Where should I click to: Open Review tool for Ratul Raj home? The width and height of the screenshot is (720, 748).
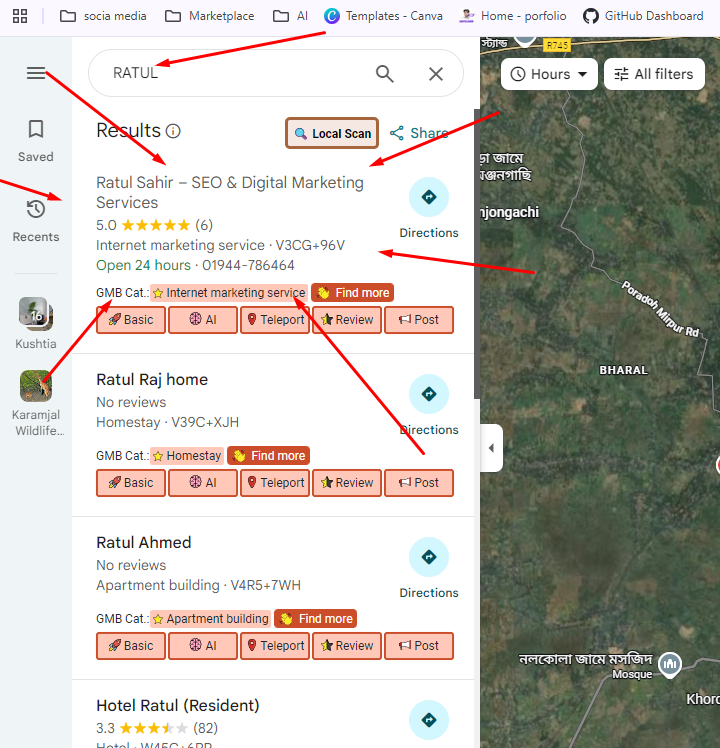347,483
